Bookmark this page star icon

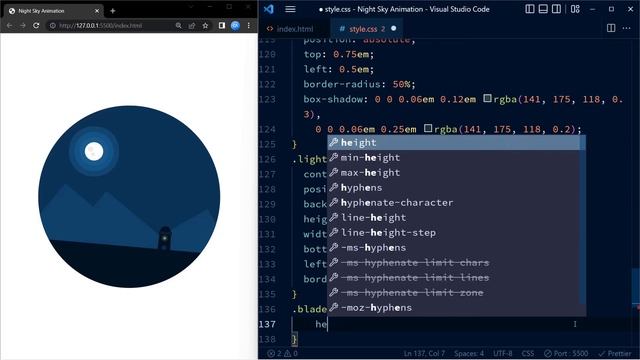pyautogui.click(x=205, y=25)
